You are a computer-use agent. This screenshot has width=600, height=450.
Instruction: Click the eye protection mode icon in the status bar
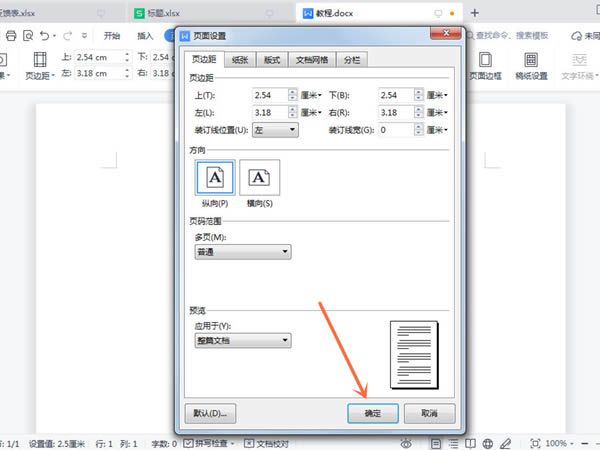pos(406,444)
